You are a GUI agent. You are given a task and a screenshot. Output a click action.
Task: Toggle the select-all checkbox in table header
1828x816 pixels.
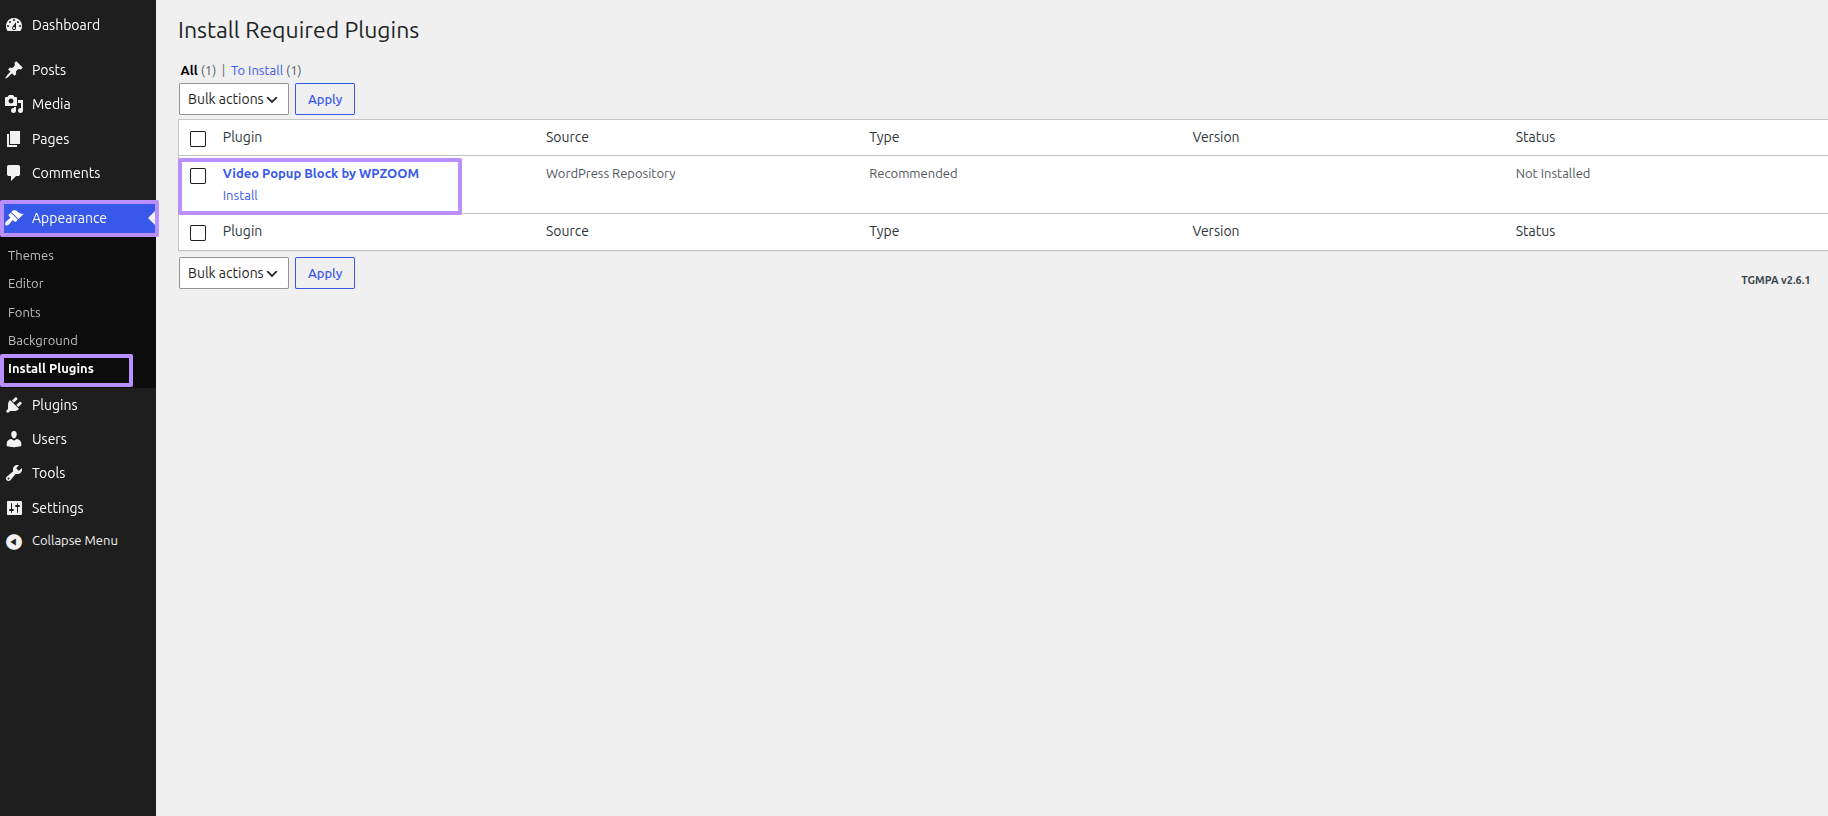198,139
